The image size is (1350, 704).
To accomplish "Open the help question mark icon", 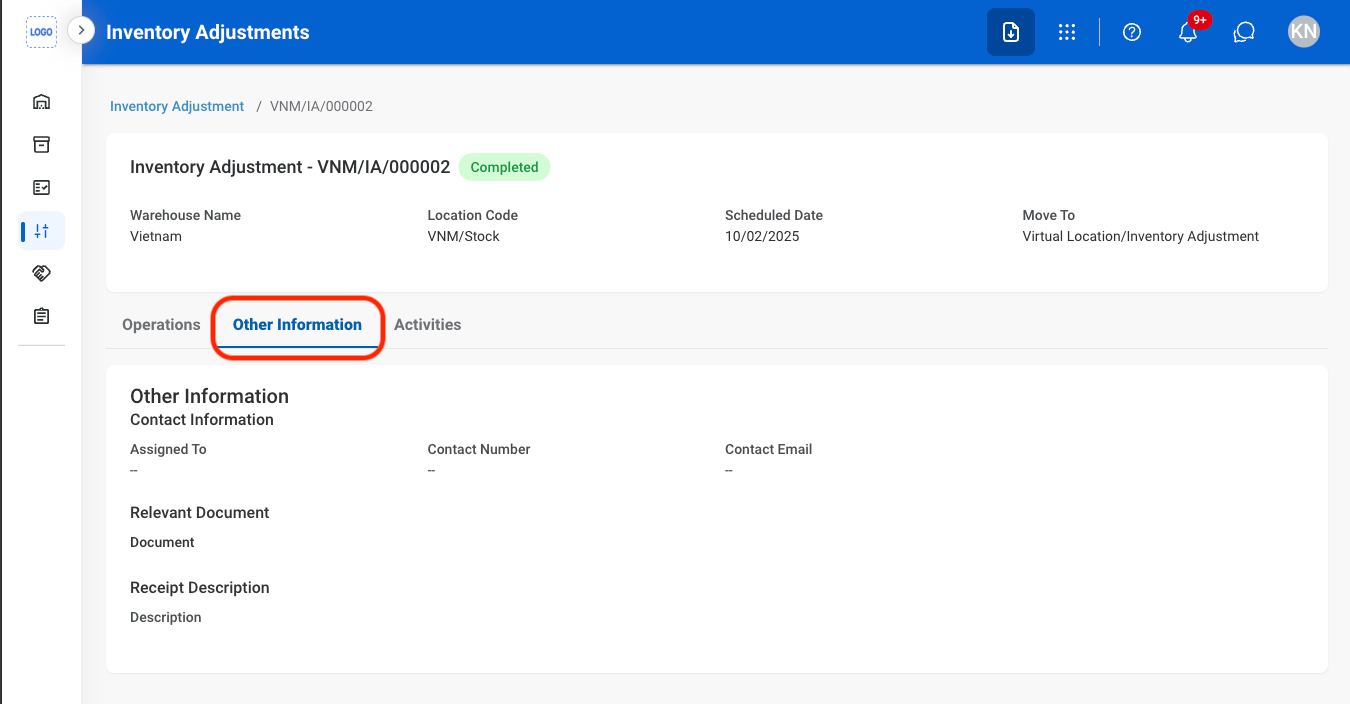I will [x=1132, y=32].
